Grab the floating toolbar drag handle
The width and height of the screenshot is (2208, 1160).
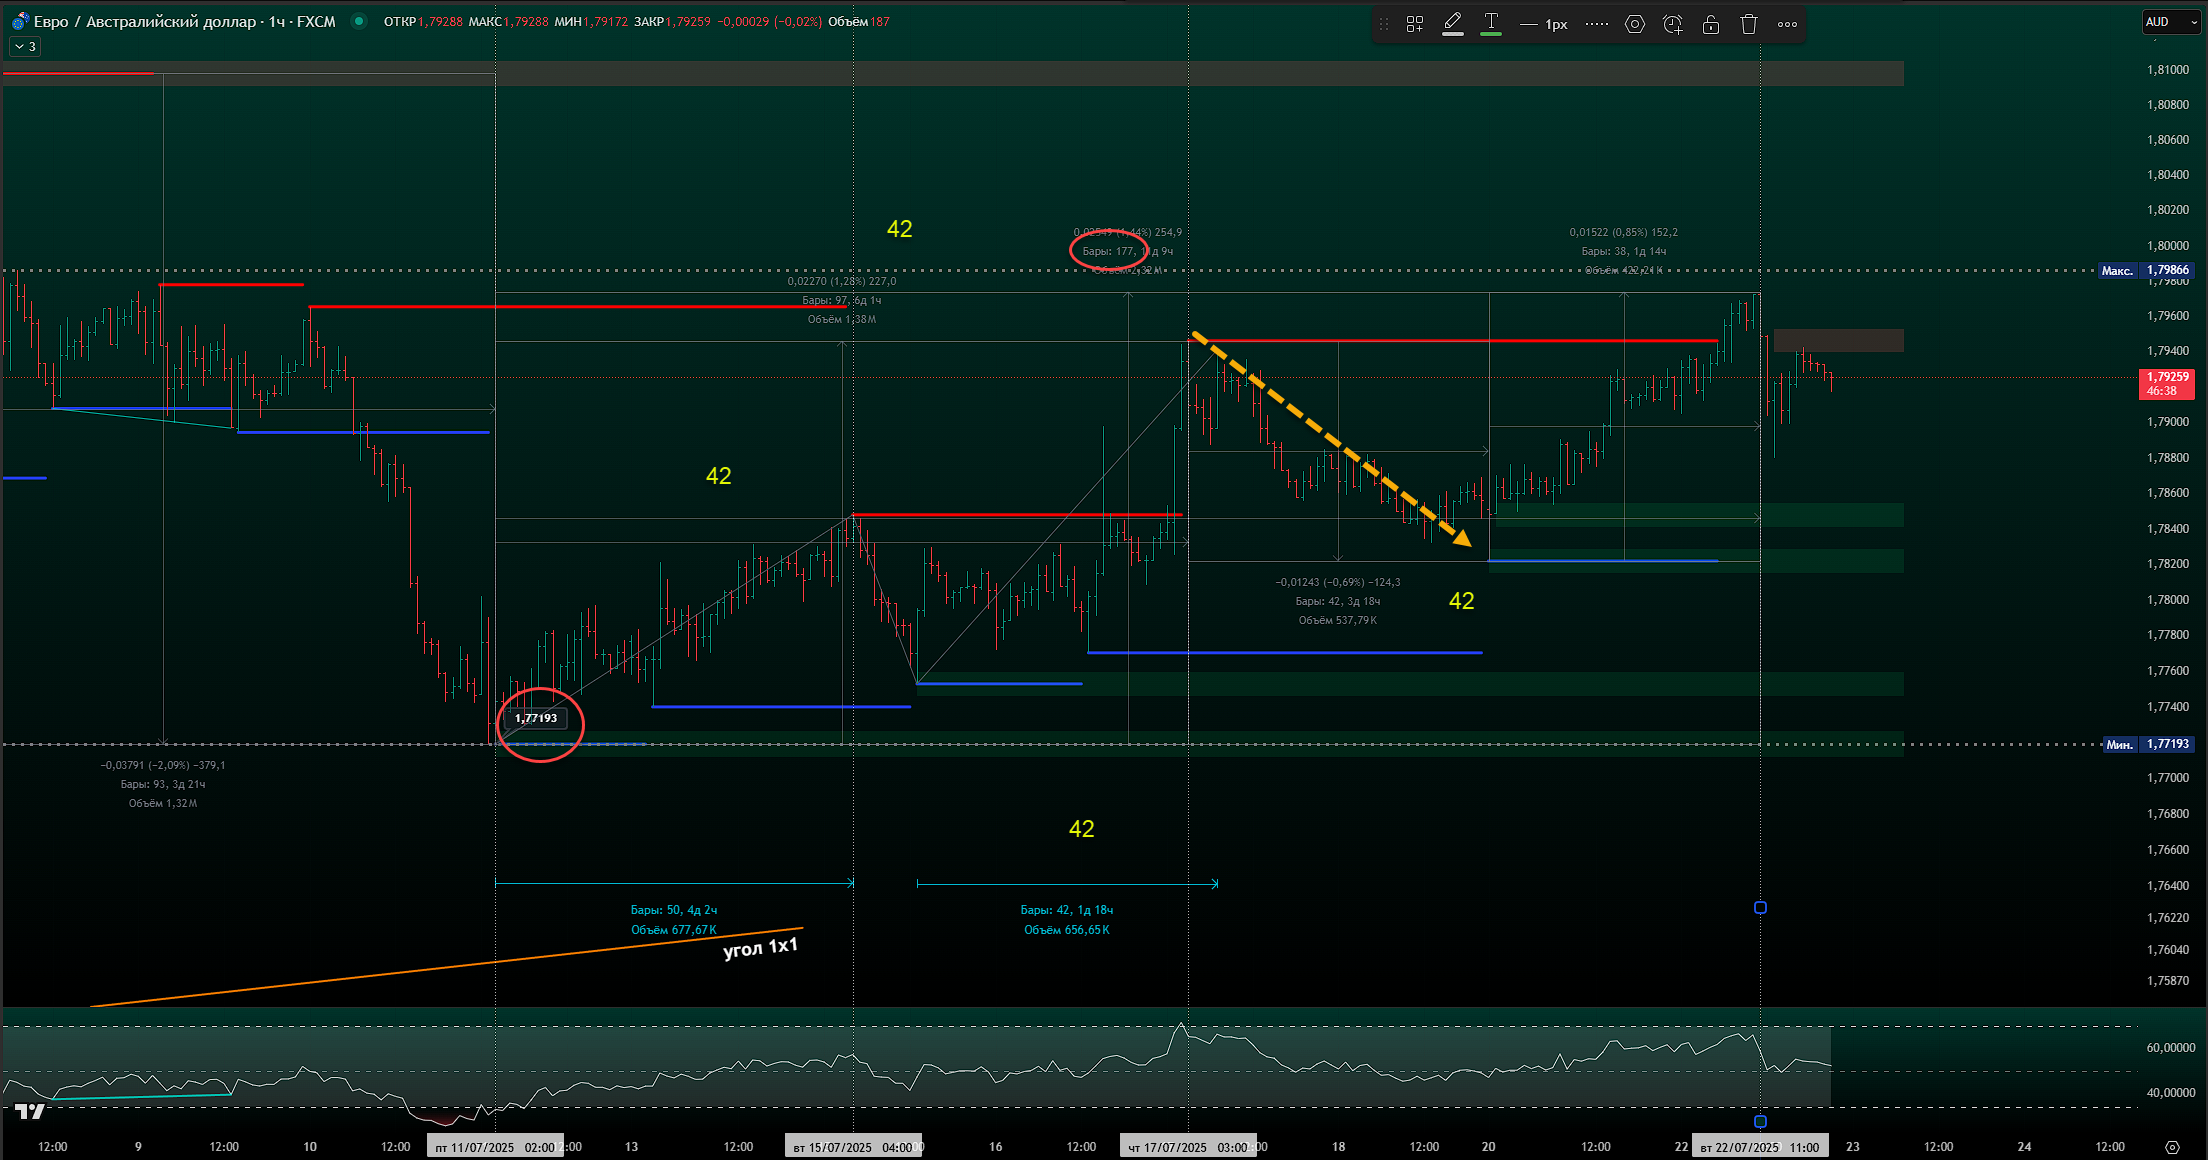1384,24
